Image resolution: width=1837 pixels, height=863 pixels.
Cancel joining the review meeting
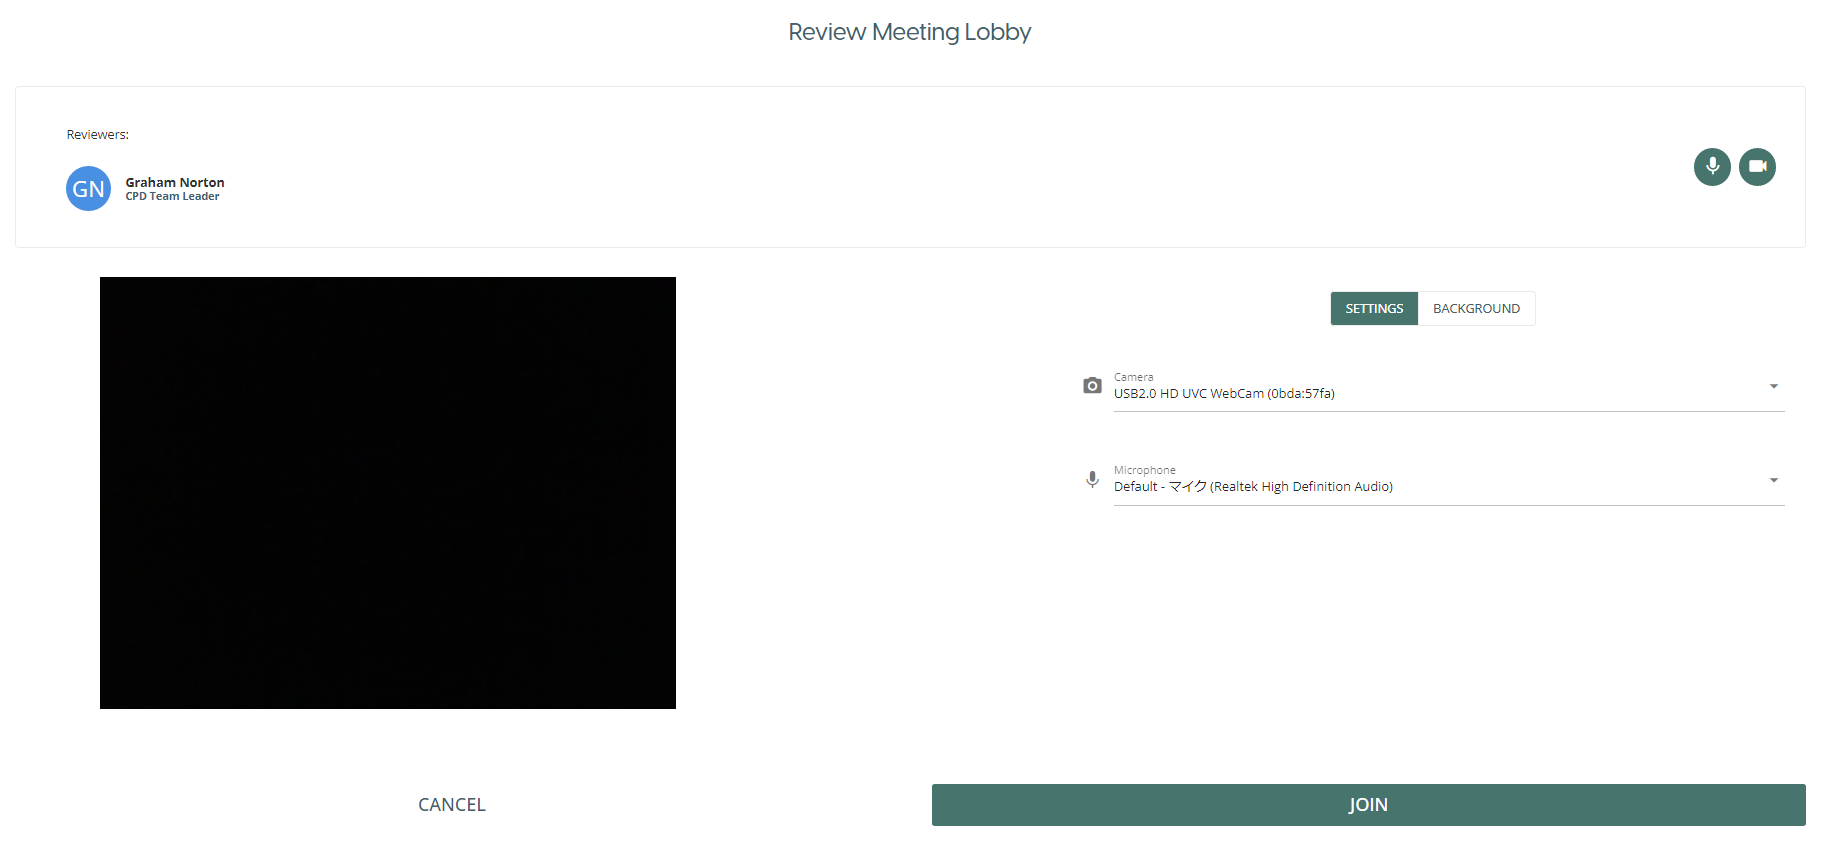pyautogui.click(x=452, y=805)
